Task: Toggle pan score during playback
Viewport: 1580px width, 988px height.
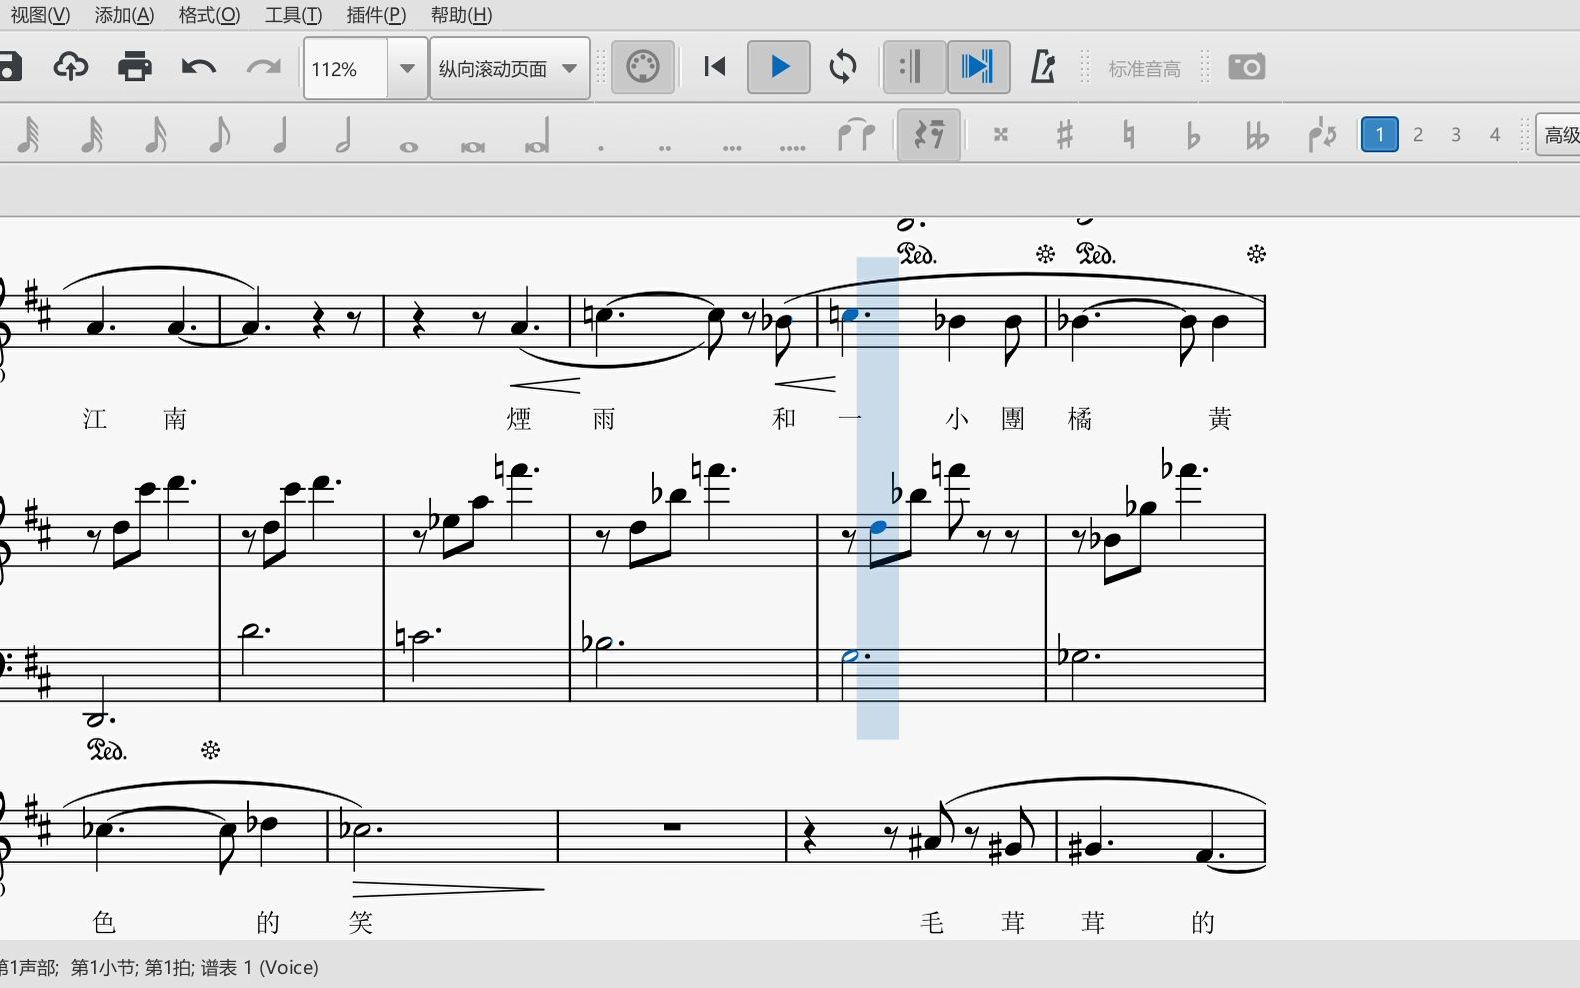Action: coord(978,67)
